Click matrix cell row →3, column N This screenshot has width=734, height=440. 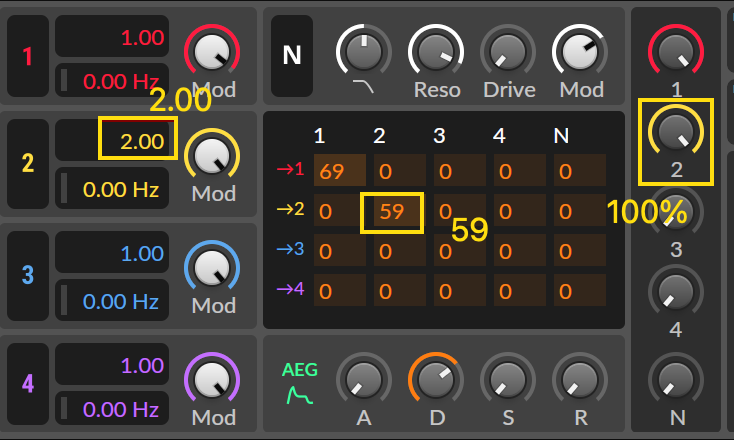pyautogui.click(x=580, y=250)
